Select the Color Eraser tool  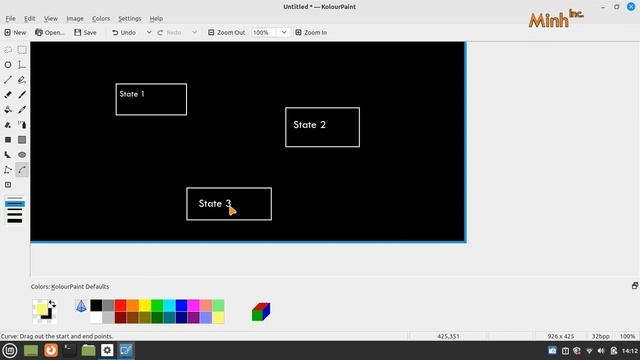point(8,125)
